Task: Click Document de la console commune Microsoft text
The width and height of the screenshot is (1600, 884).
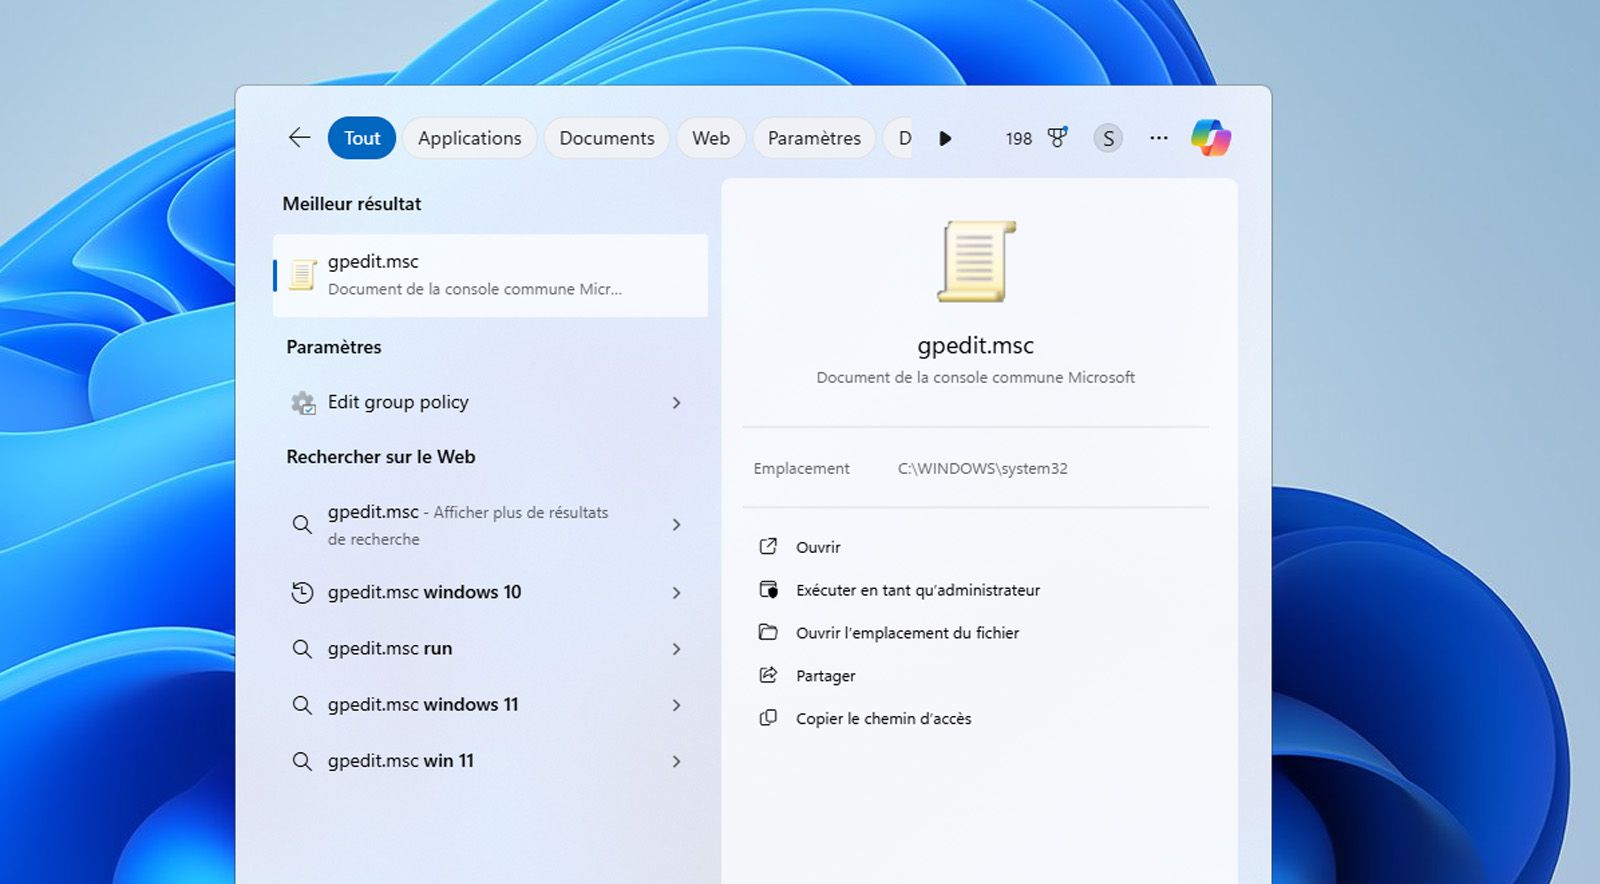Action: [x=975, y=377]
